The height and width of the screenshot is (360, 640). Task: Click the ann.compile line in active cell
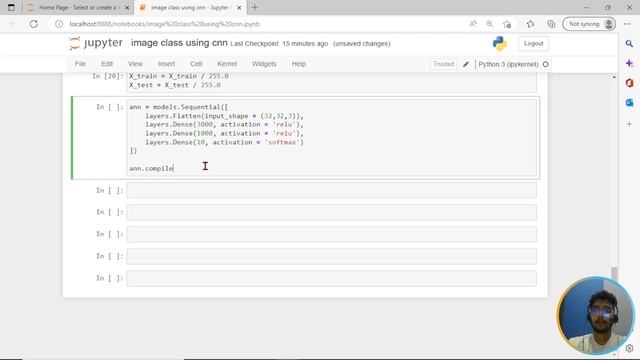(x=151, y=168)
